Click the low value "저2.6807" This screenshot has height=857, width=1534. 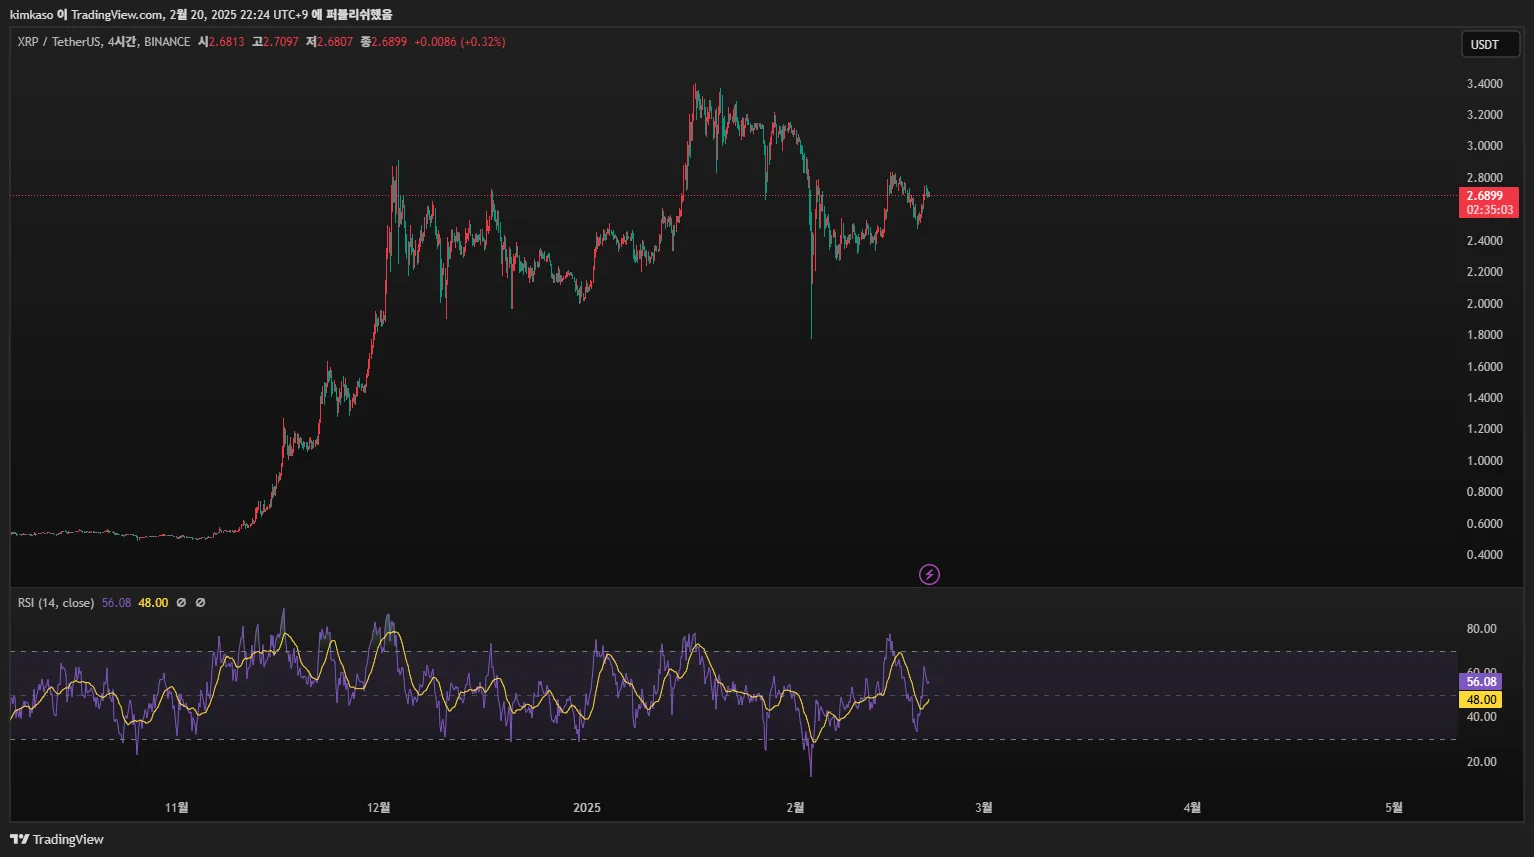(329, 42)
